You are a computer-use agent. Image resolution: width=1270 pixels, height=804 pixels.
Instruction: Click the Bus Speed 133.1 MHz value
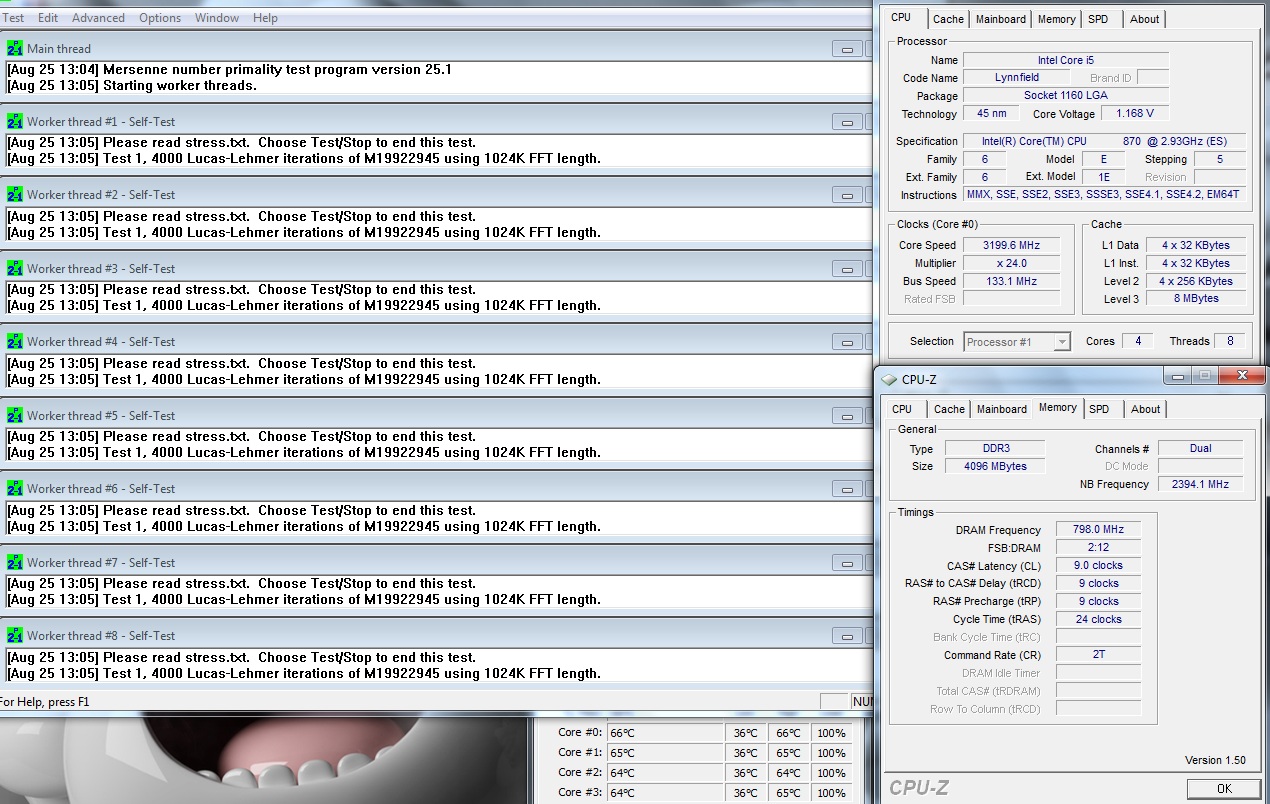pyautogui.click(x=1012, y=281)
